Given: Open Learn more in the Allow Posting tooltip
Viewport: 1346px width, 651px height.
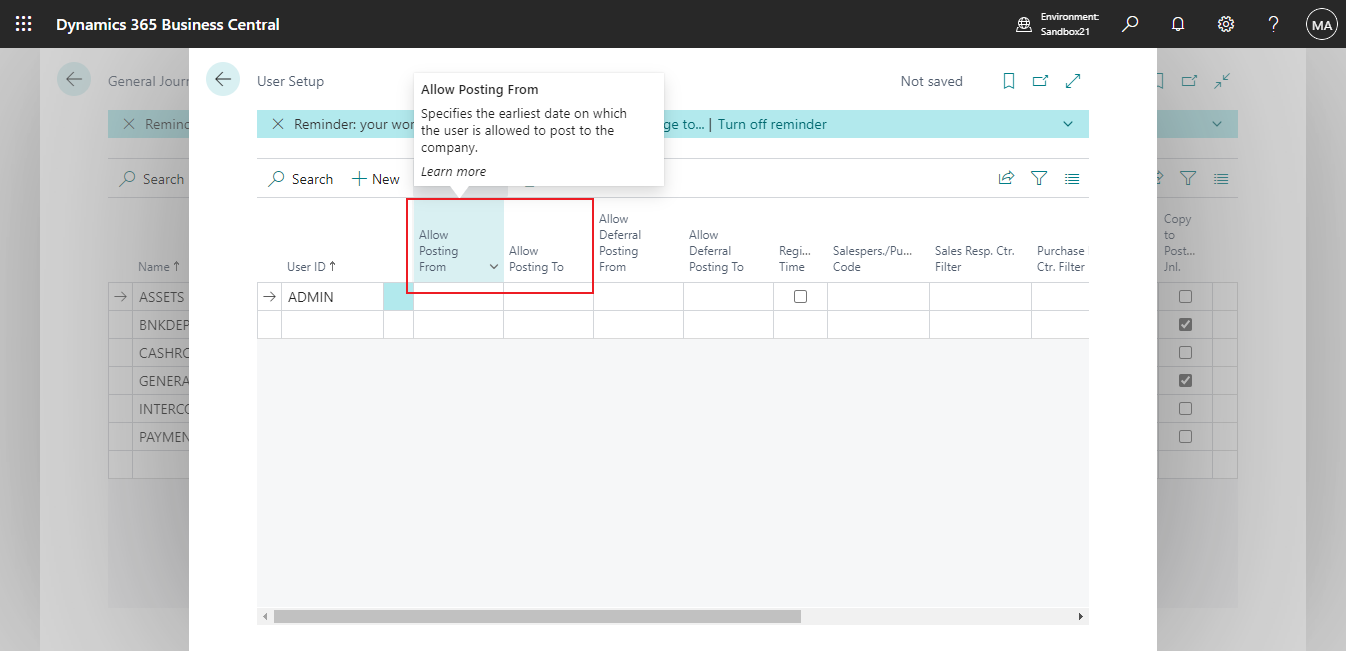Looking at the screenshot, I should (x=453, y=171).
